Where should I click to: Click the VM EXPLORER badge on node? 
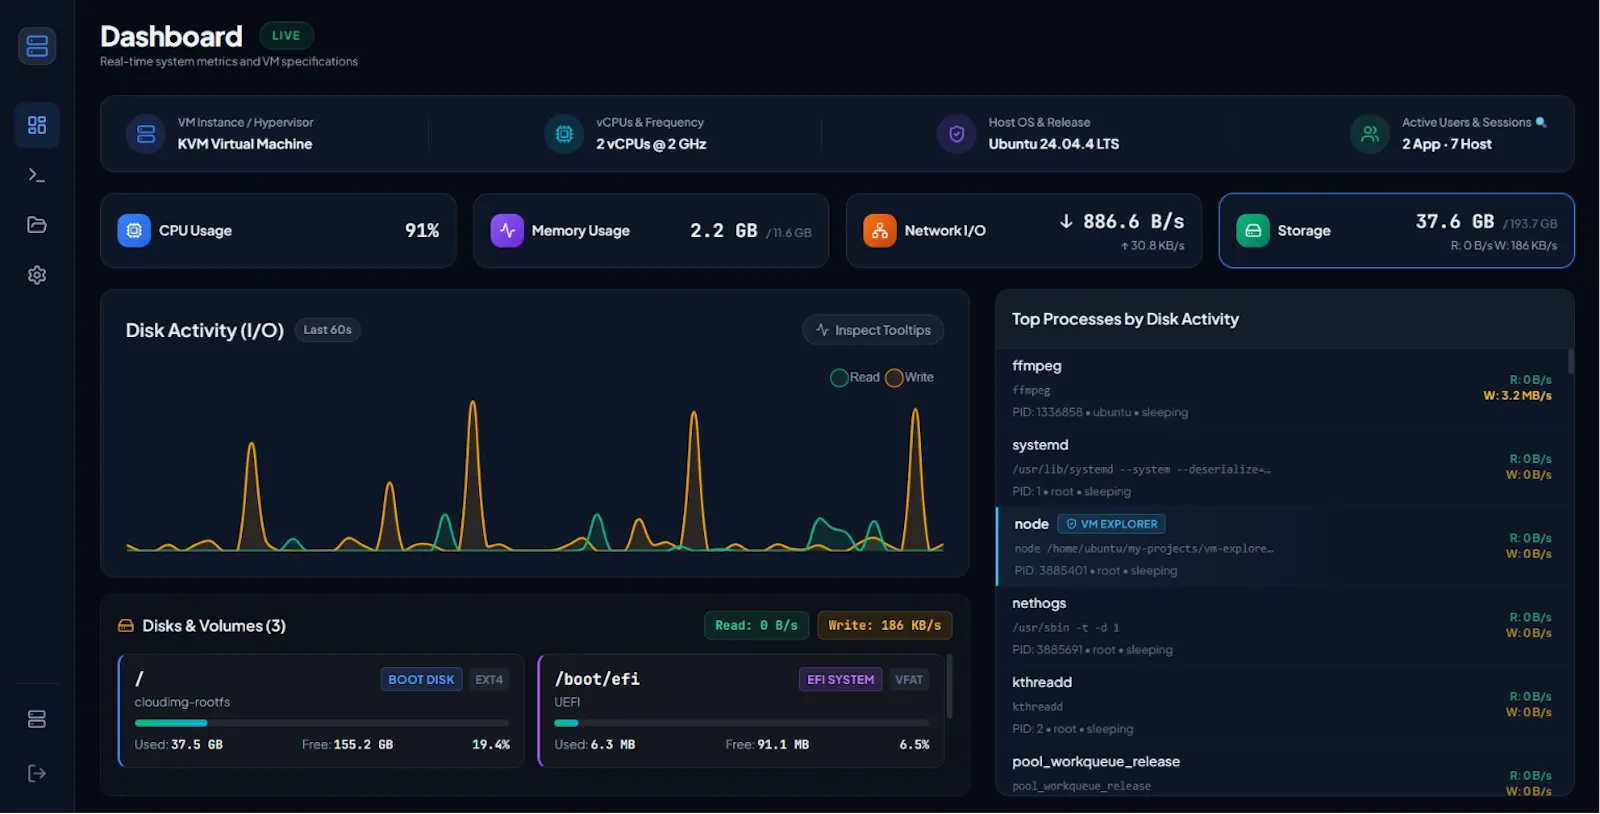(x=1111, y=524)
